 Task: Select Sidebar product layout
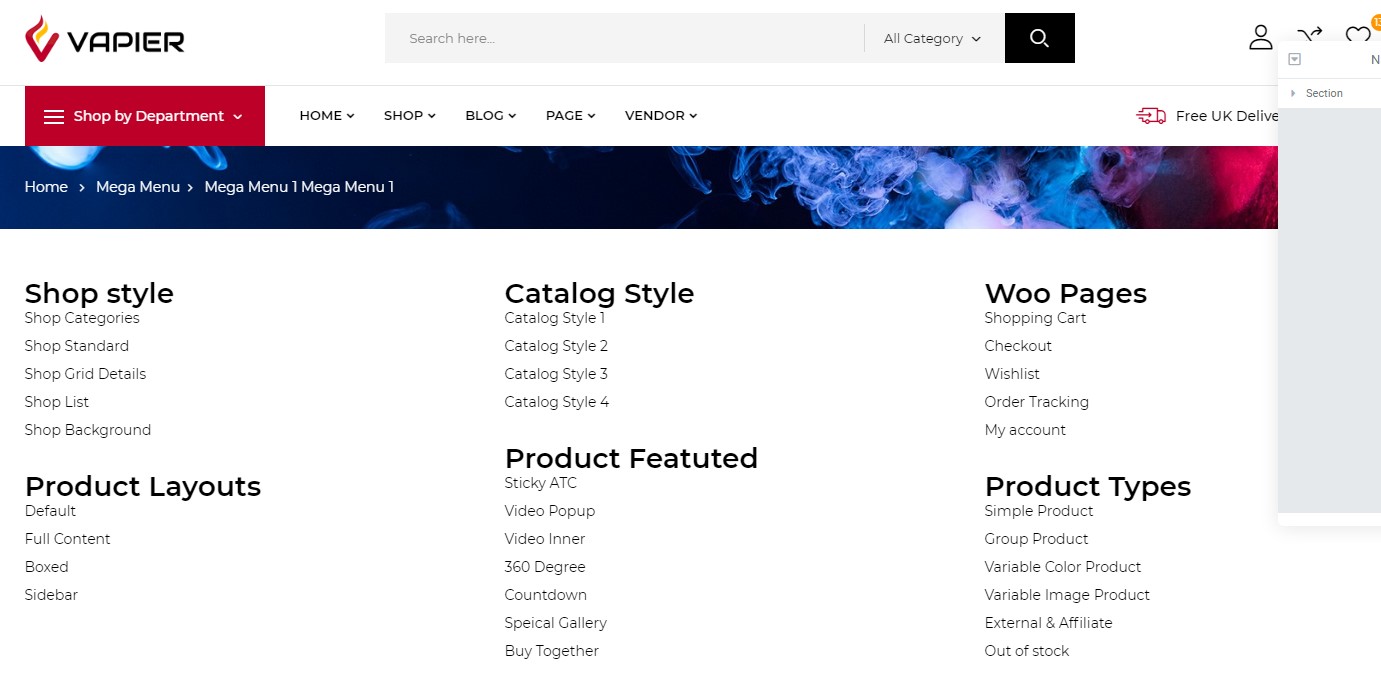(x=51, y=595)
